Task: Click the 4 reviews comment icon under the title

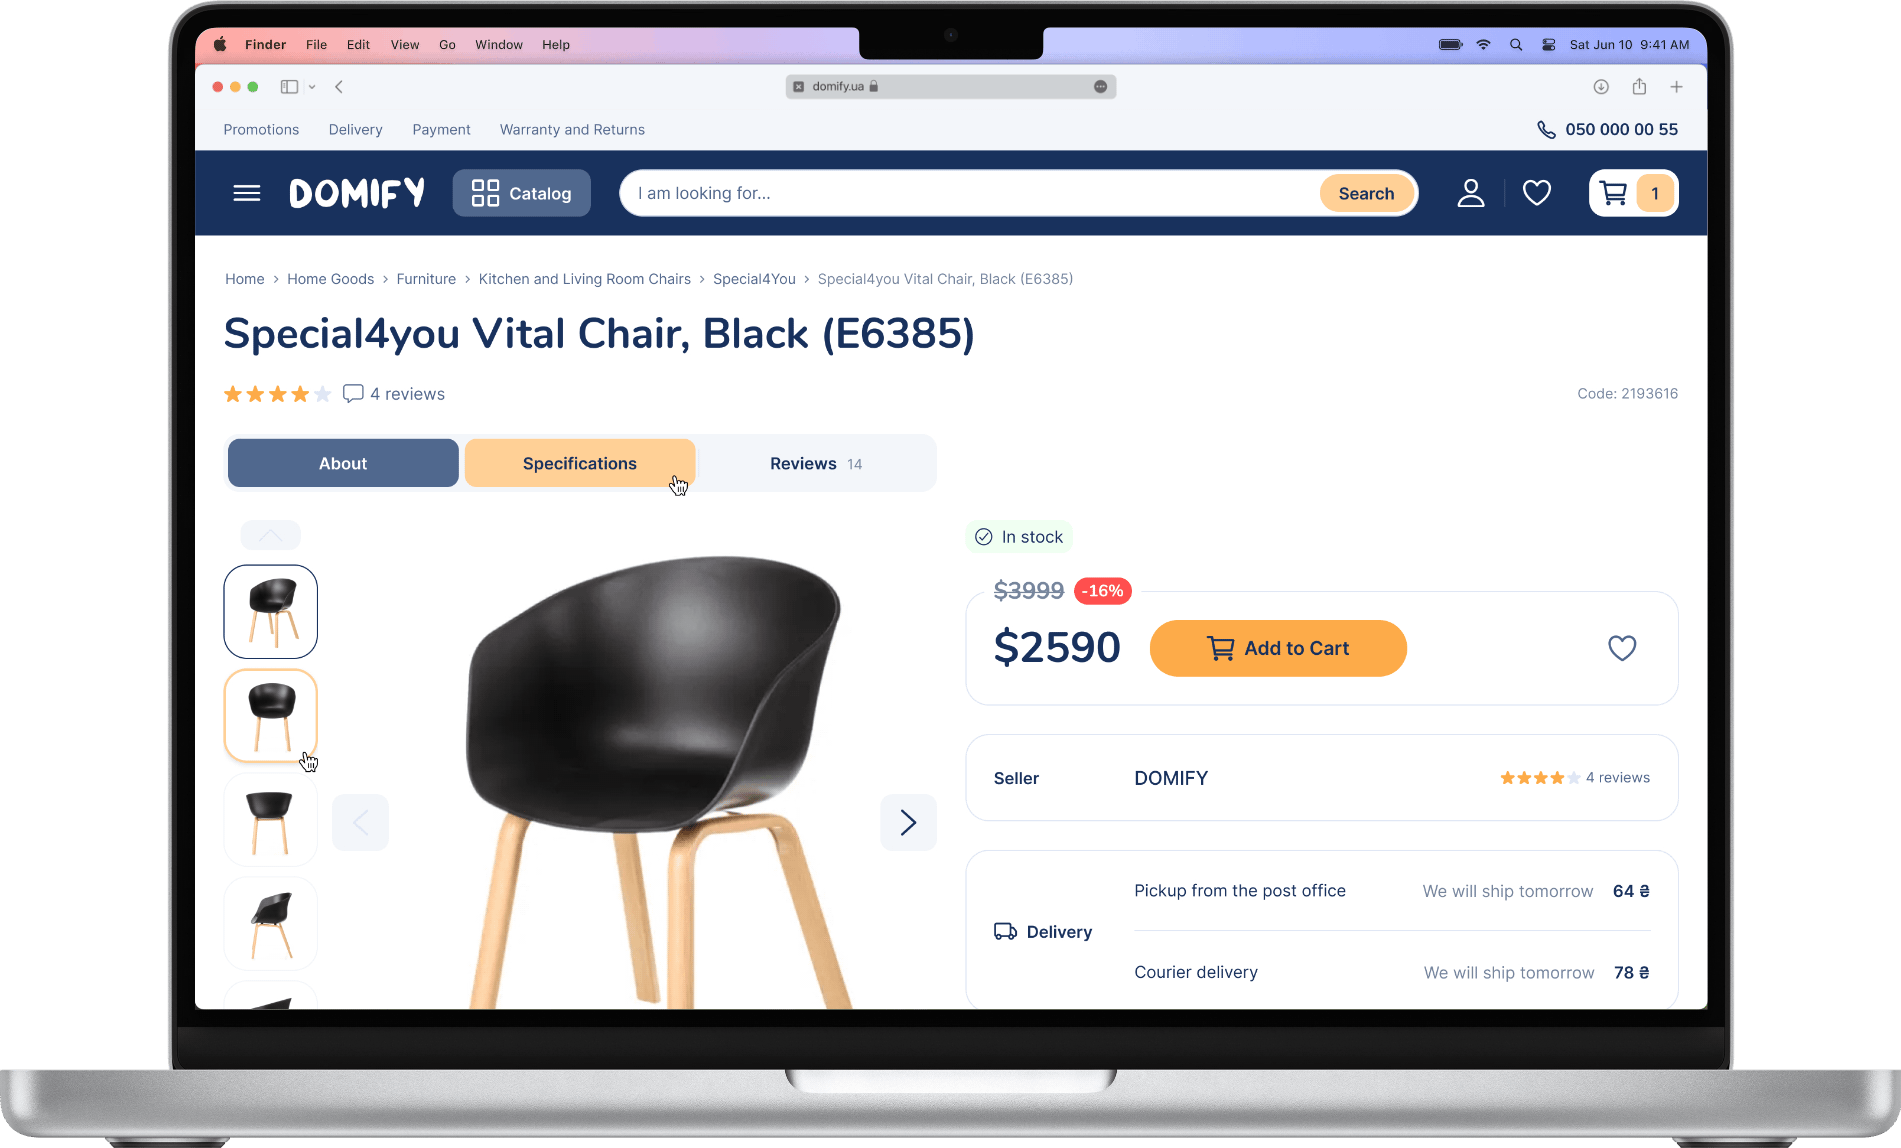Action: coord(353,394)
